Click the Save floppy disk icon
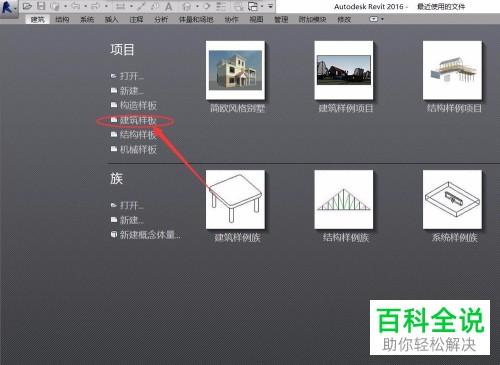 41,6
